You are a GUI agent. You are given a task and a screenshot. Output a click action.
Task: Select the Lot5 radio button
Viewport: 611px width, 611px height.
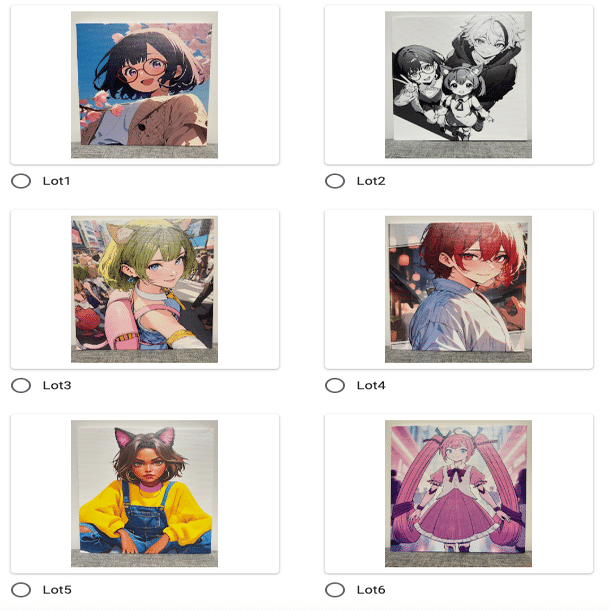(21, 590)
